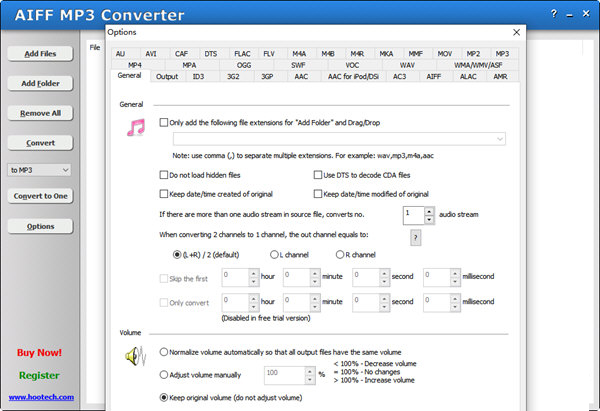This screenshot has width=600, height=411.
Task: Select the General tab
Action: (x=129, y=75)
